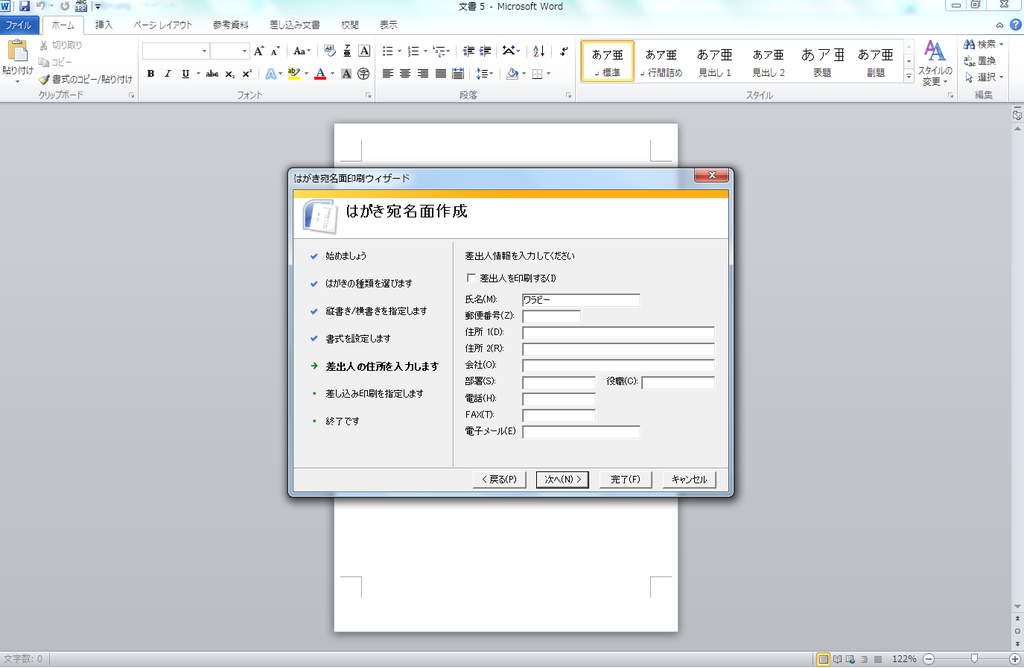Click Replace (置換) in editing group
Viewport: 1024px width, 668px height.
coord(980,61)
